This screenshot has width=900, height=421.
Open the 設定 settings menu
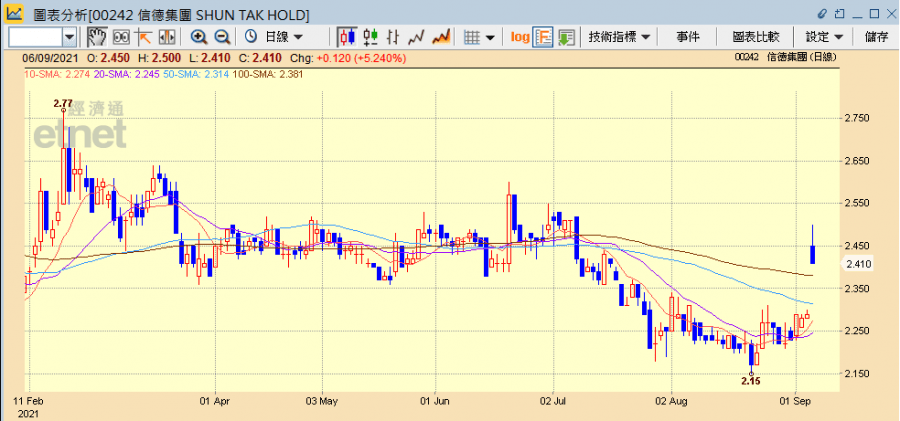coord(825,37)
